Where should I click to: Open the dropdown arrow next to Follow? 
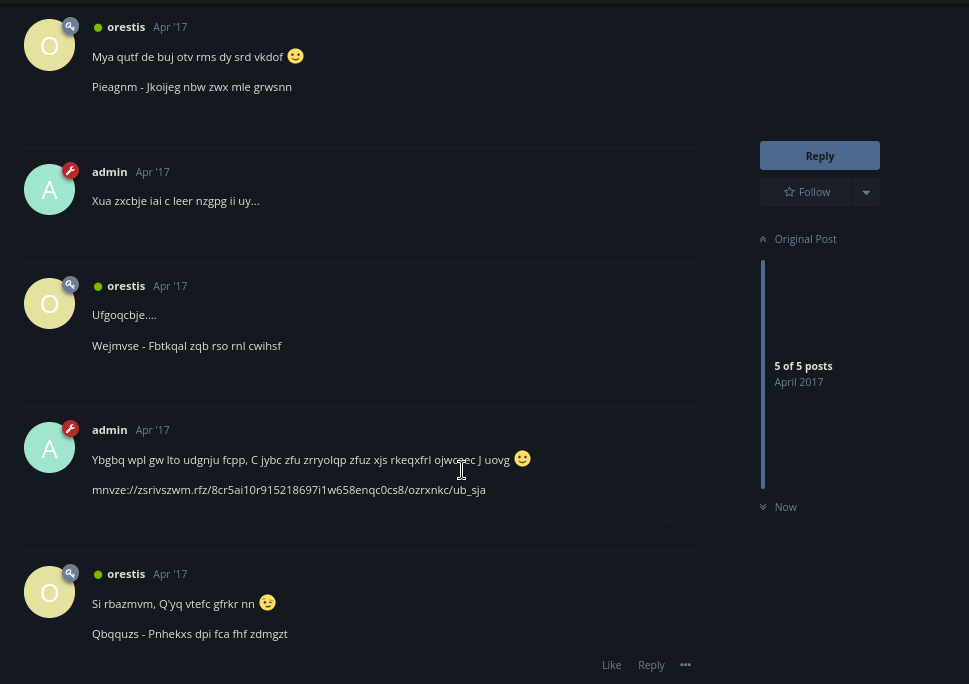(x=866, y=192)
